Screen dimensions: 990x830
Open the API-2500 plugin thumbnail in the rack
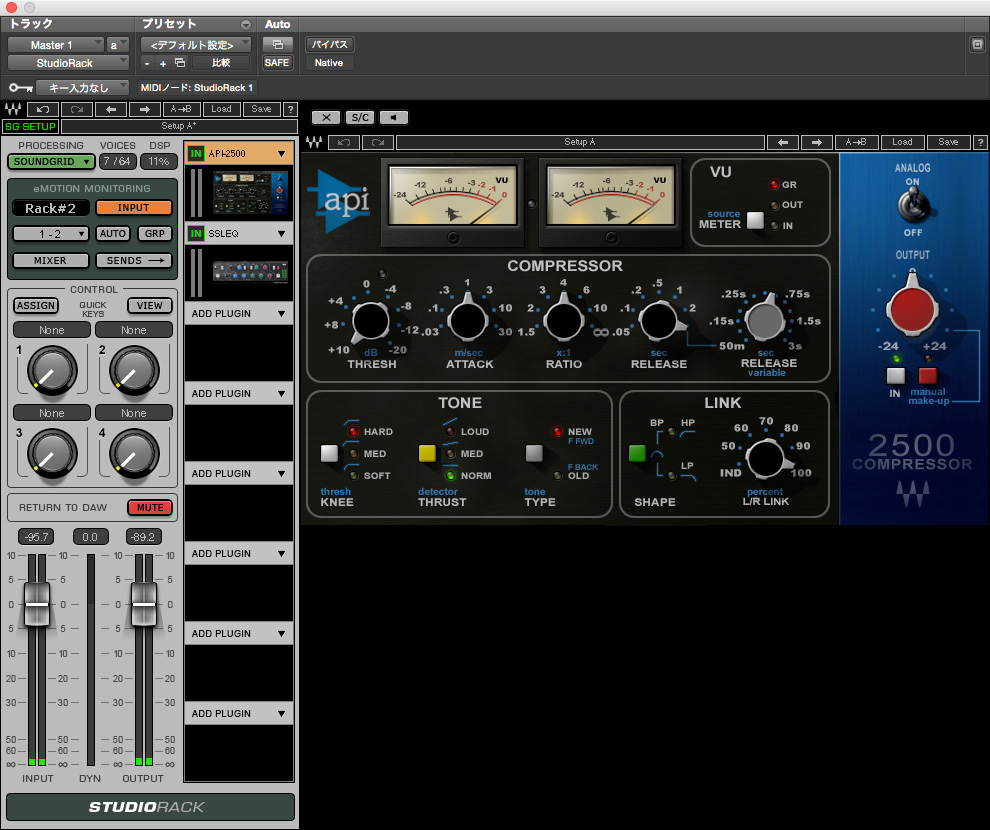click(x=251, y=191)
